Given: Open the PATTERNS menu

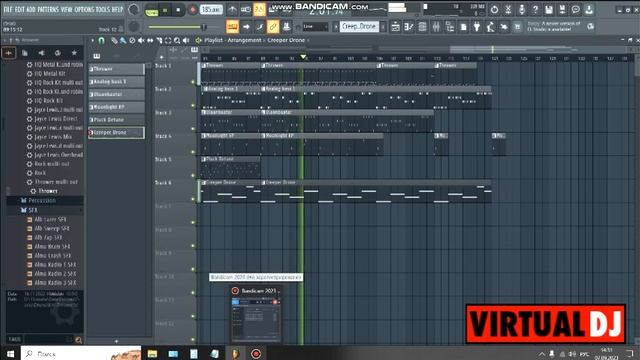Looking at the screenshot, I should [x=48, y=9].
